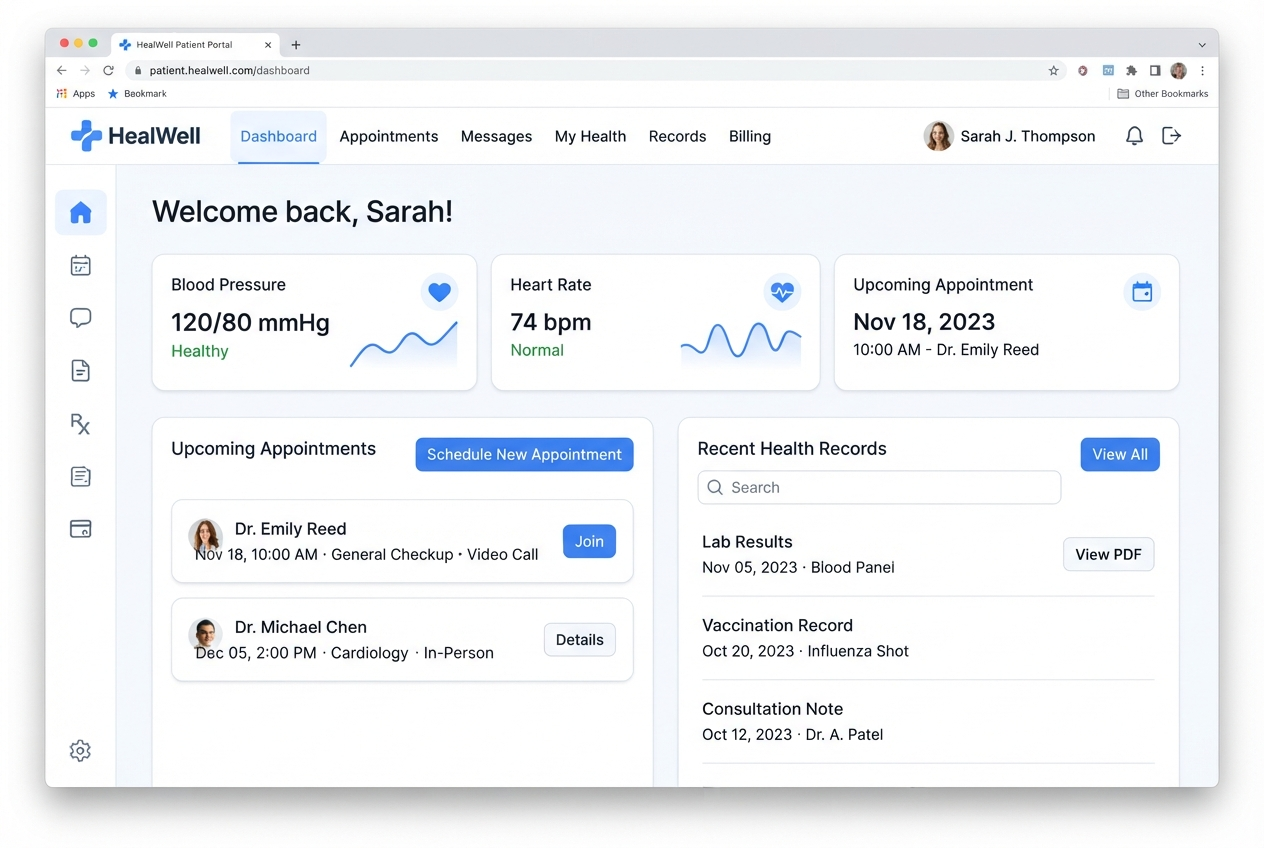Open the Records navigation item

[x=677, y=137]
